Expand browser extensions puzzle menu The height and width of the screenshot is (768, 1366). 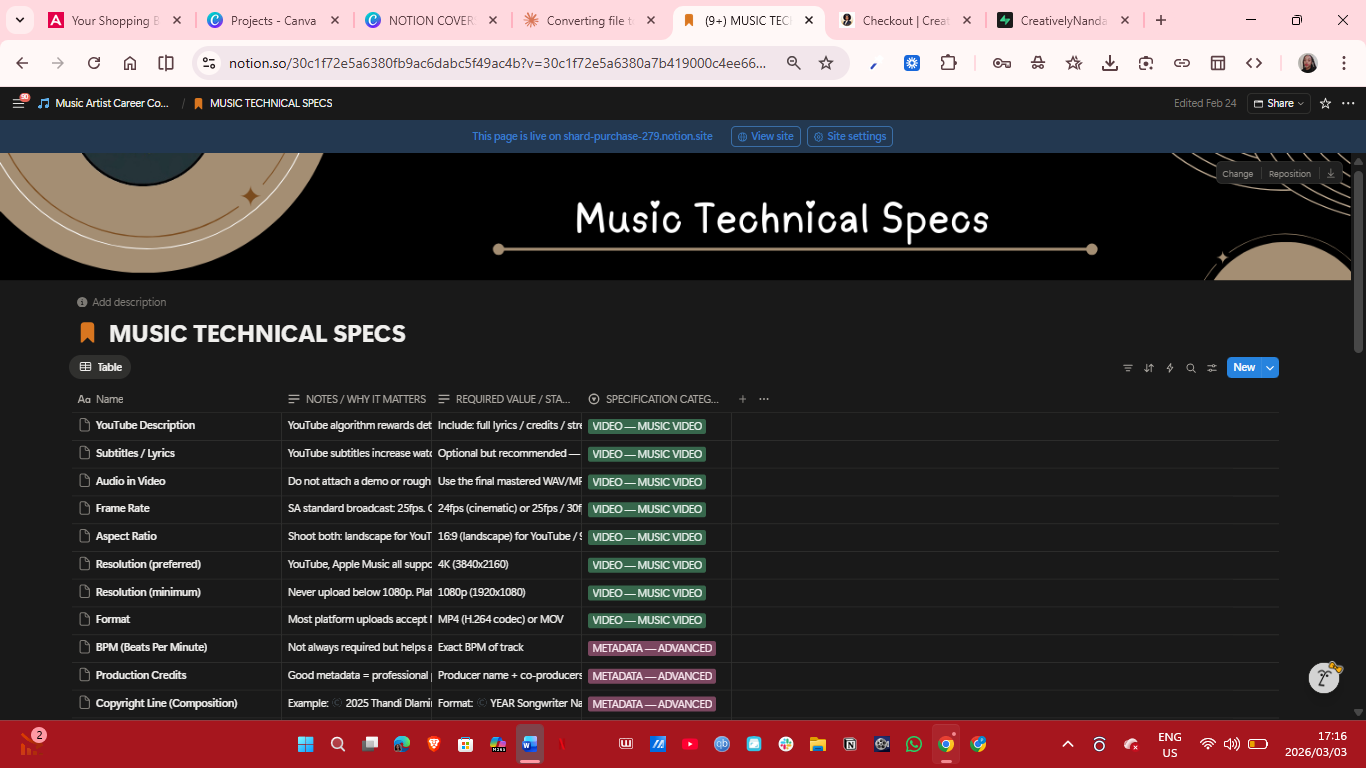point(948,62)
